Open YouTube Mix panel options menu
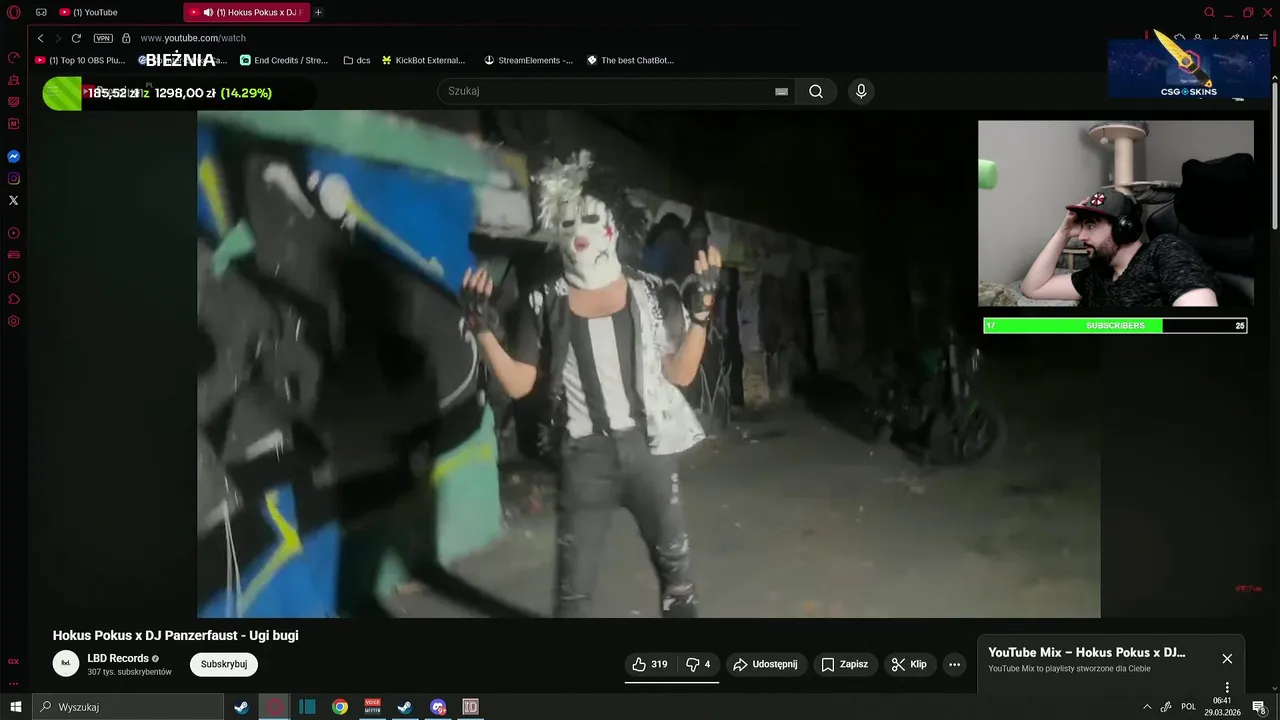The width and height of the screenshot is (1280, 720). coord(1227,688)
